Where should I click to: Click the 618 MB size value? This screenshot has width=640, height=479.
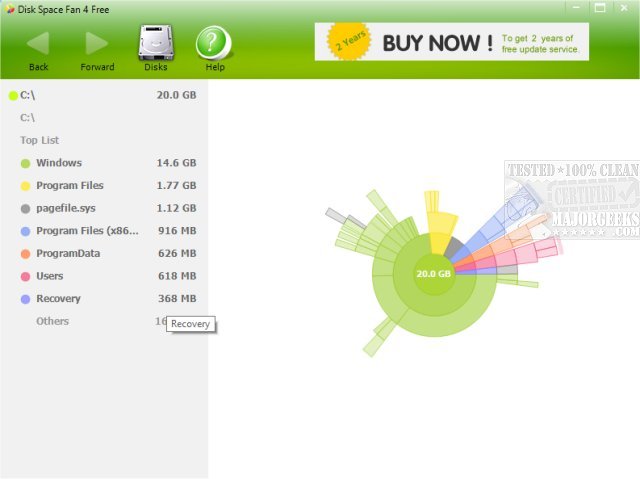pos(177,276)
